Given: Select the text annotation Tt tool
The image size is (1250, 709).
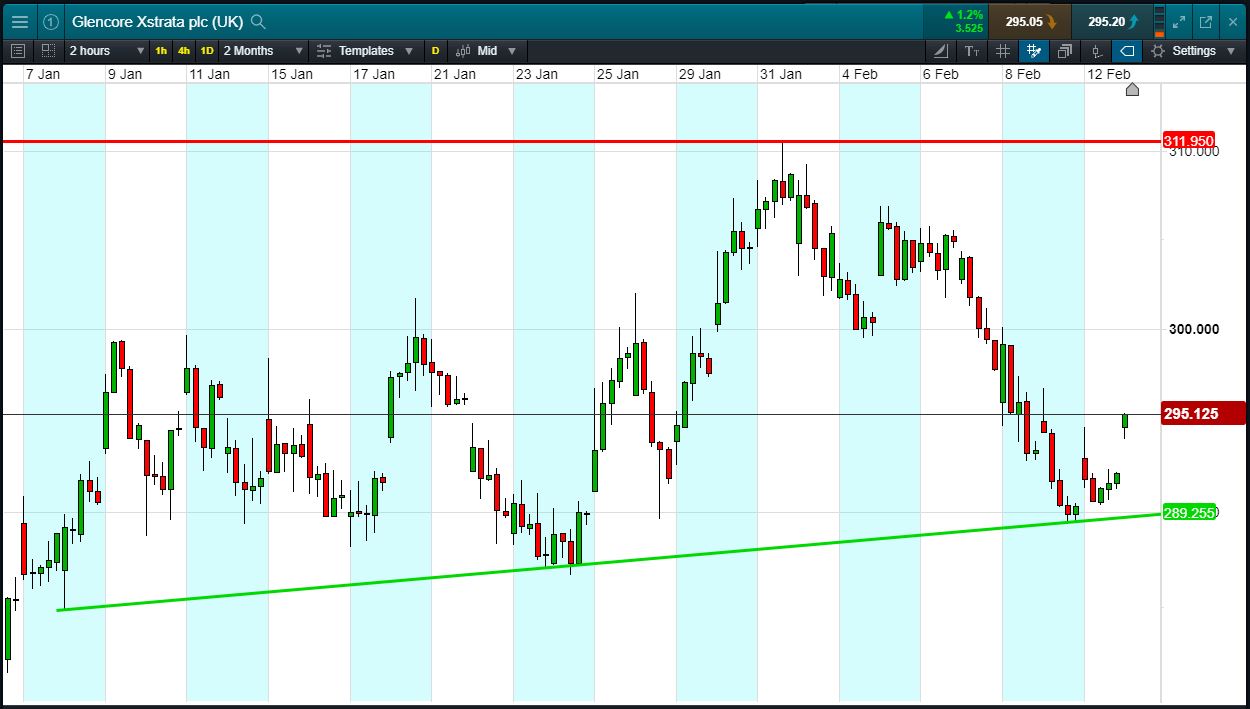Looking at the screenshot, I should click(972, 50).
